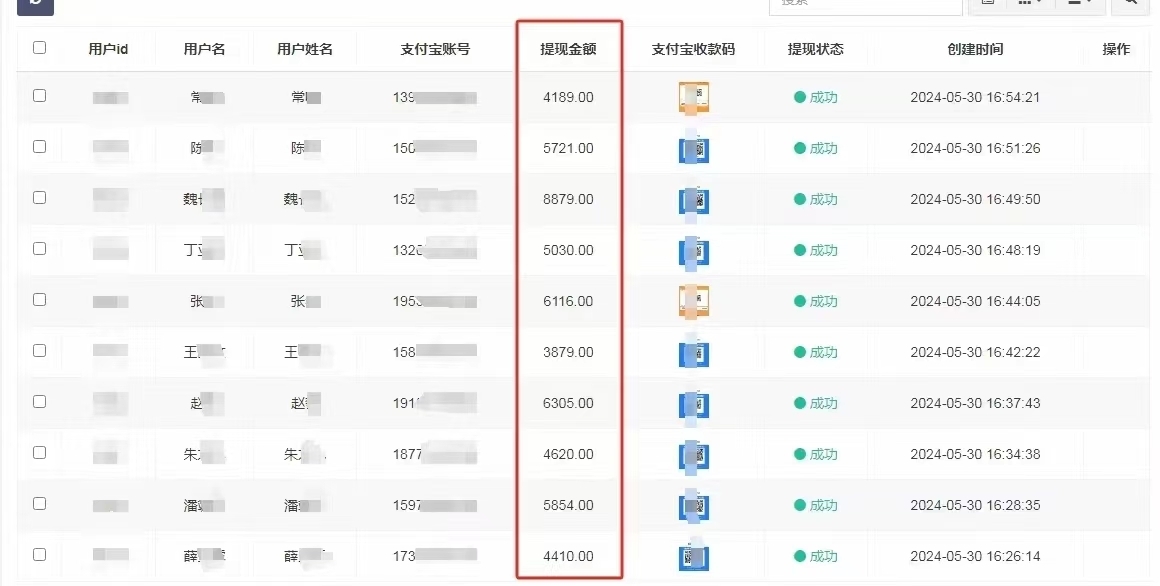The height and width of the screenshot is (586, 1160).
Task: Toggle the select-all checkbox in the table header
Action: click(x=39, y=47)
